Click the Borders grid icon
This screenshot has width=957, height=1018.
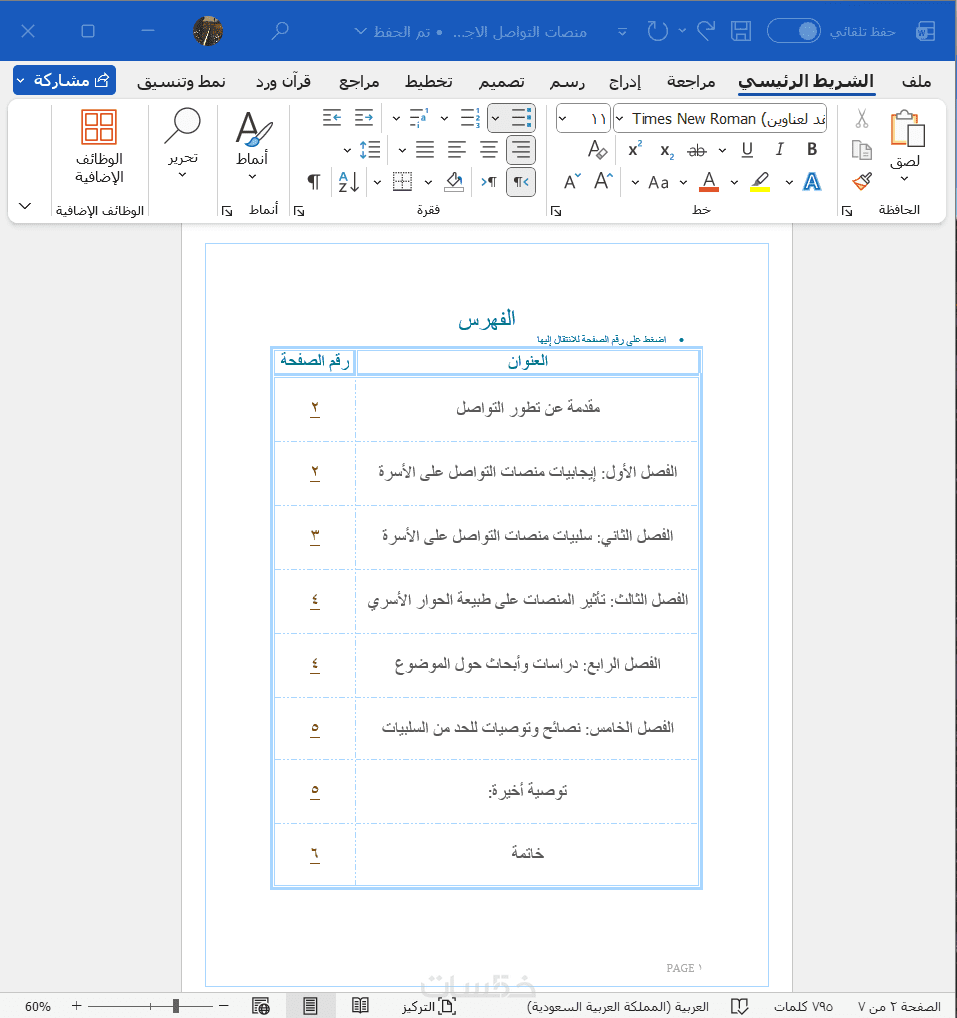pyautogui.click(x=403, y=182)
